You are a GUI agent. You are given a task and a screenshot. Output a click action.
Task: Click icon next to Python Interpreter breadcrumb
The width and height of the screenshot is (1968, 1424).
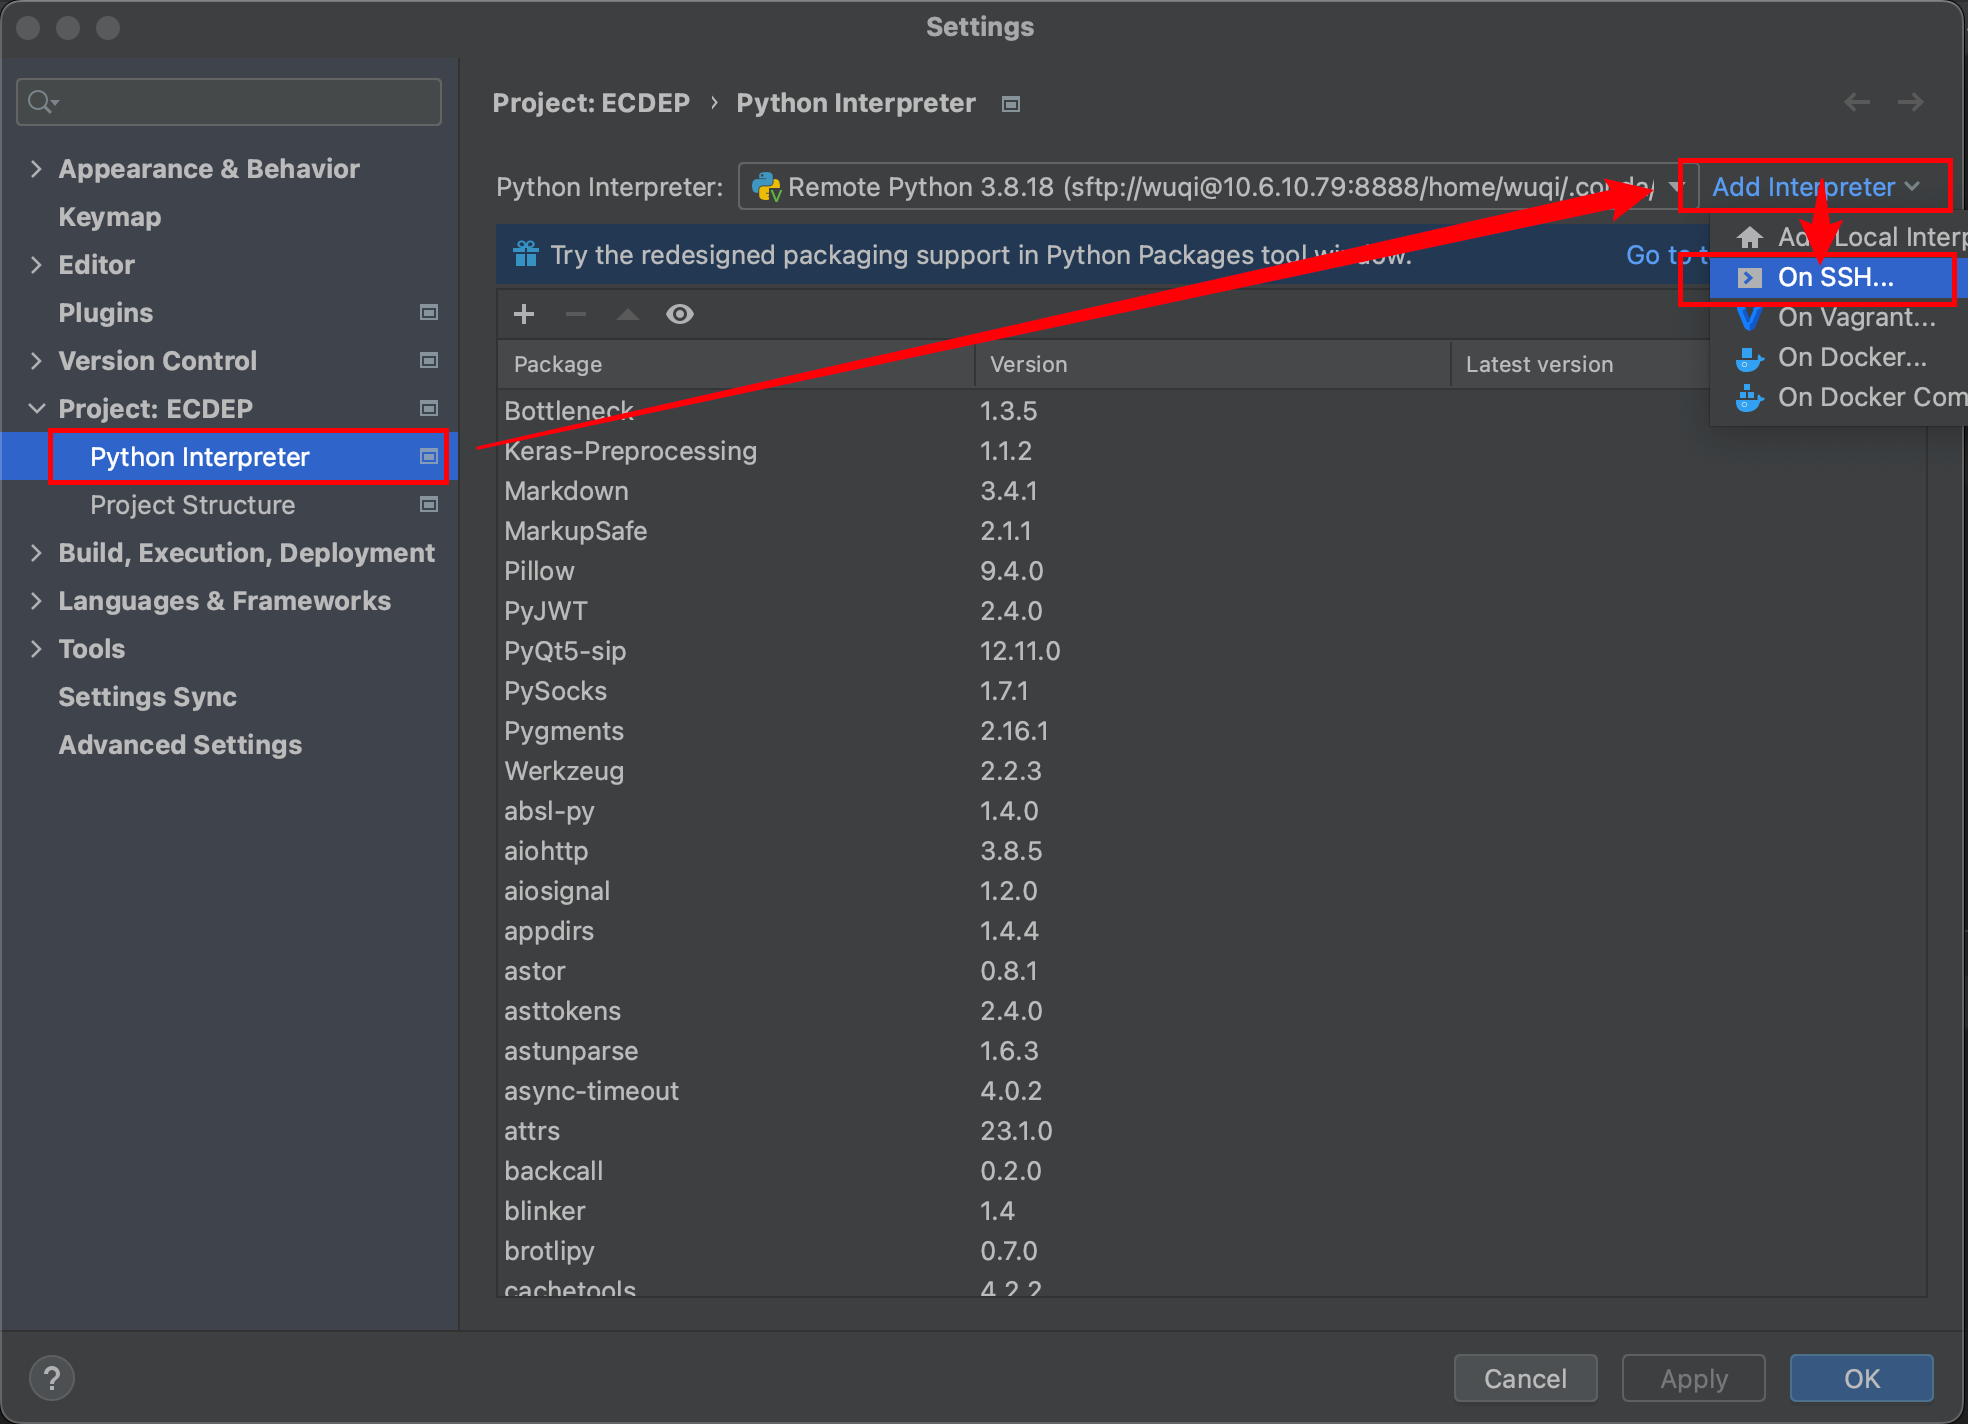[1011, 104]
